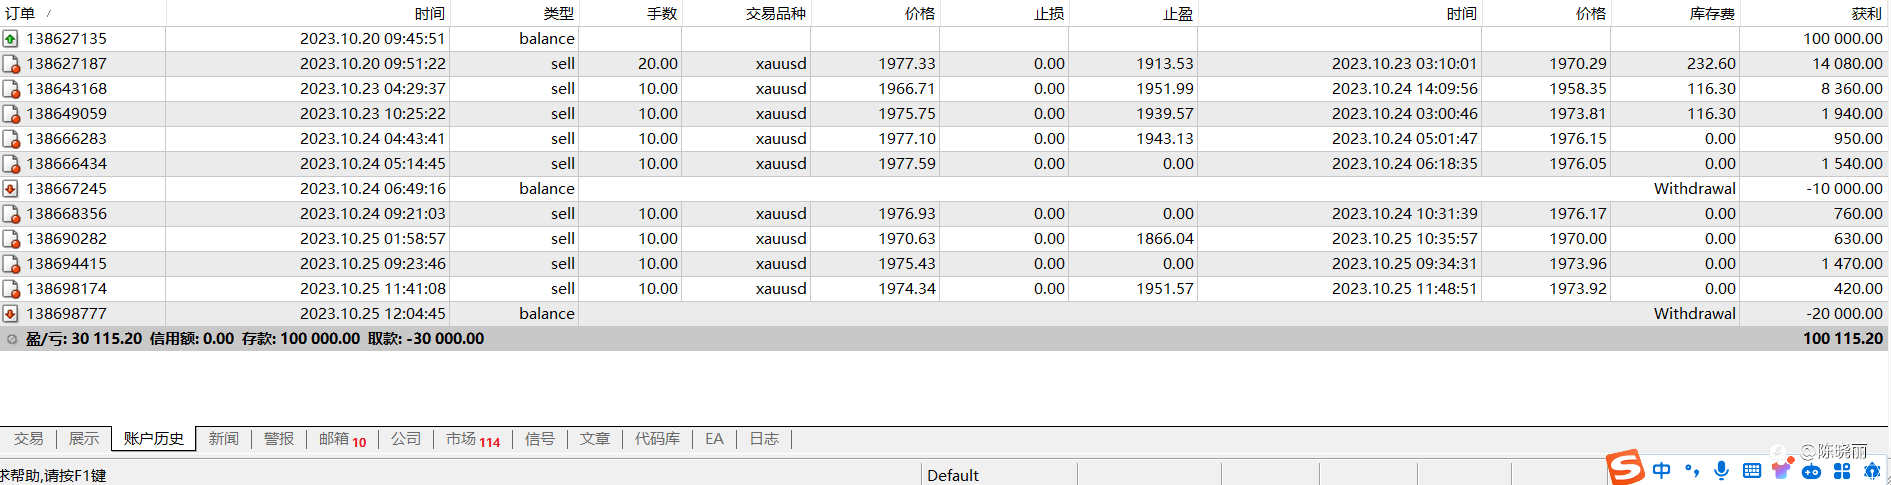The width and height of the screenshot is (1891, 485).
Task: Click the deposit icon of order 138627135
Action: pyautogui.click(x=10, y=39)
